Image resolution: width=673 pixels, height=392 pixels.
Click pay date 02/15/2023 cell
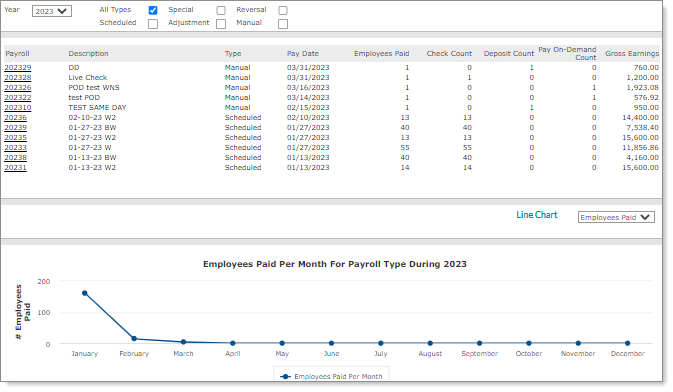click(x=308, y=108)
